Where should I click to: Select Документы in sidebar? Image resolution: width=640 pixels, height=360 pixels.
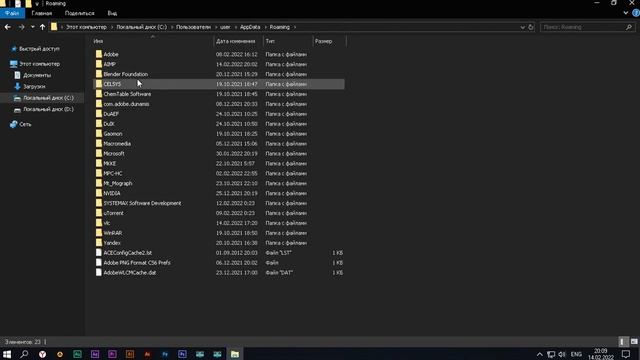click(x=37, y=75)
